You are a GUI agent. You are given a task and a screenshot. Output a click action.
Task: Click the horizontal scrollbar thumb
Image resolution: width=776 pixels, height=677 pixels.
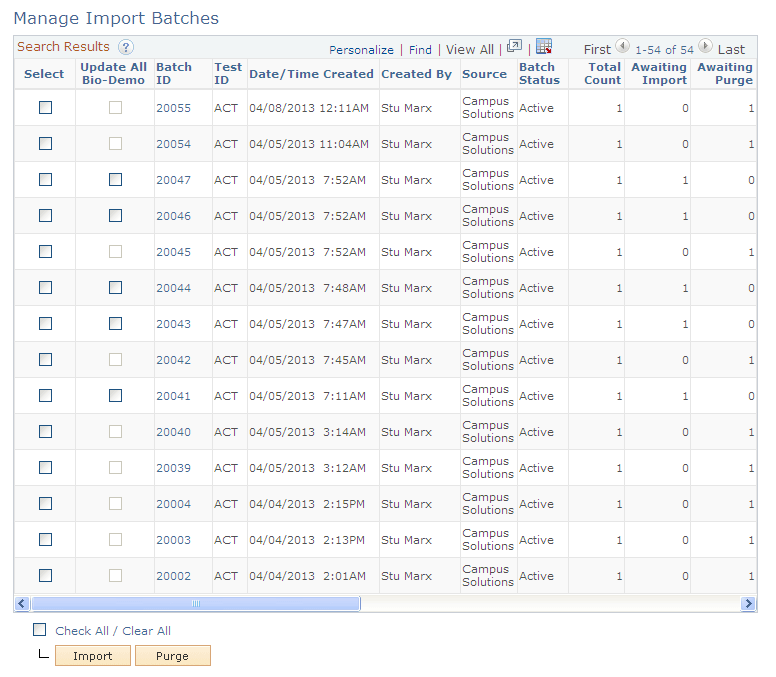point(195,603)
